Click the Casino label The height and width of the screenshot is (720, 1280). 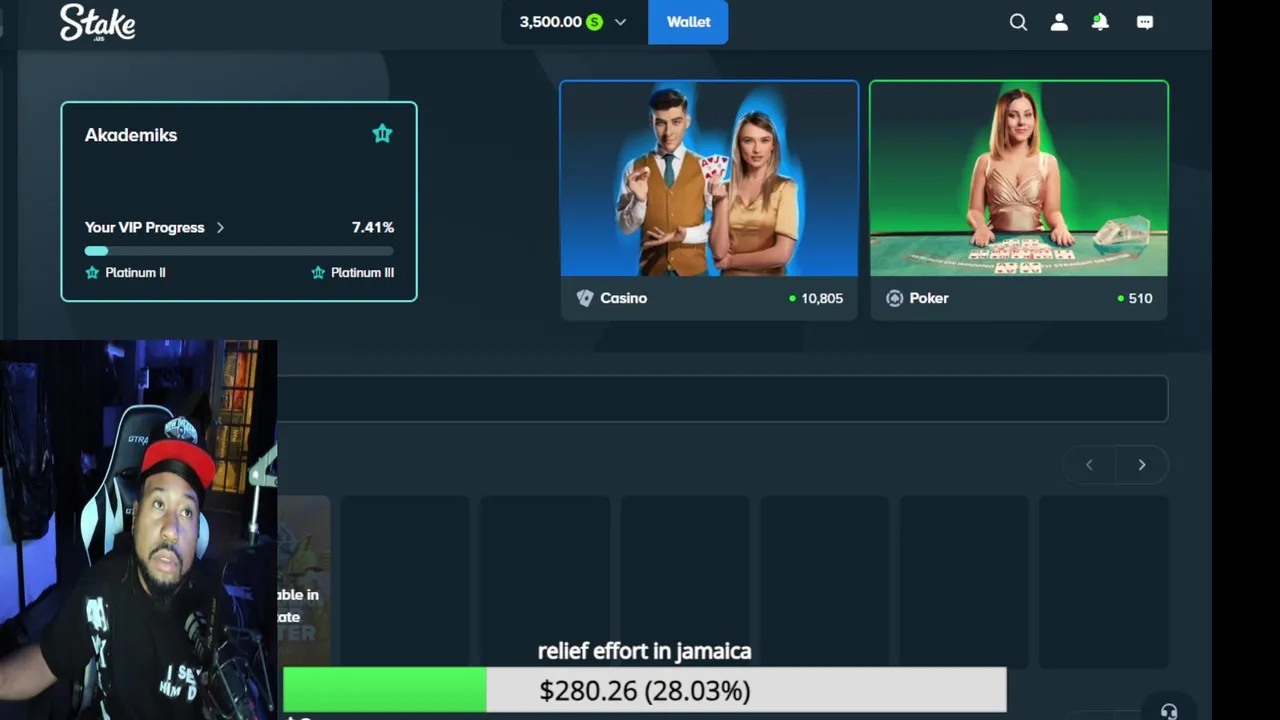pos(623,298)
